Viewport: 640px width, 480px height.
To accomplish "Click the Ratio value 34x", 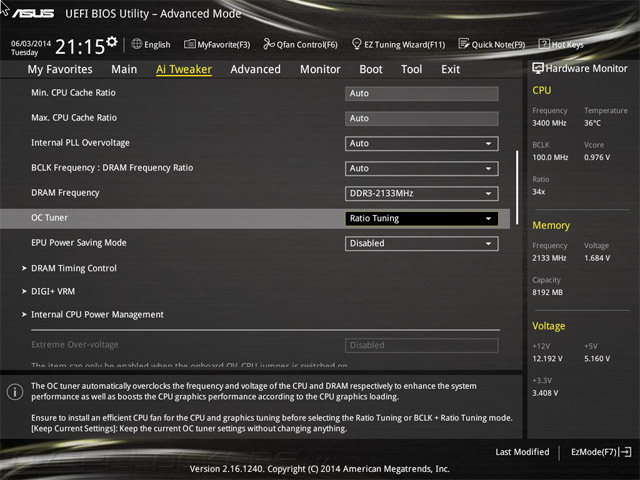I will tap(538, 191).
